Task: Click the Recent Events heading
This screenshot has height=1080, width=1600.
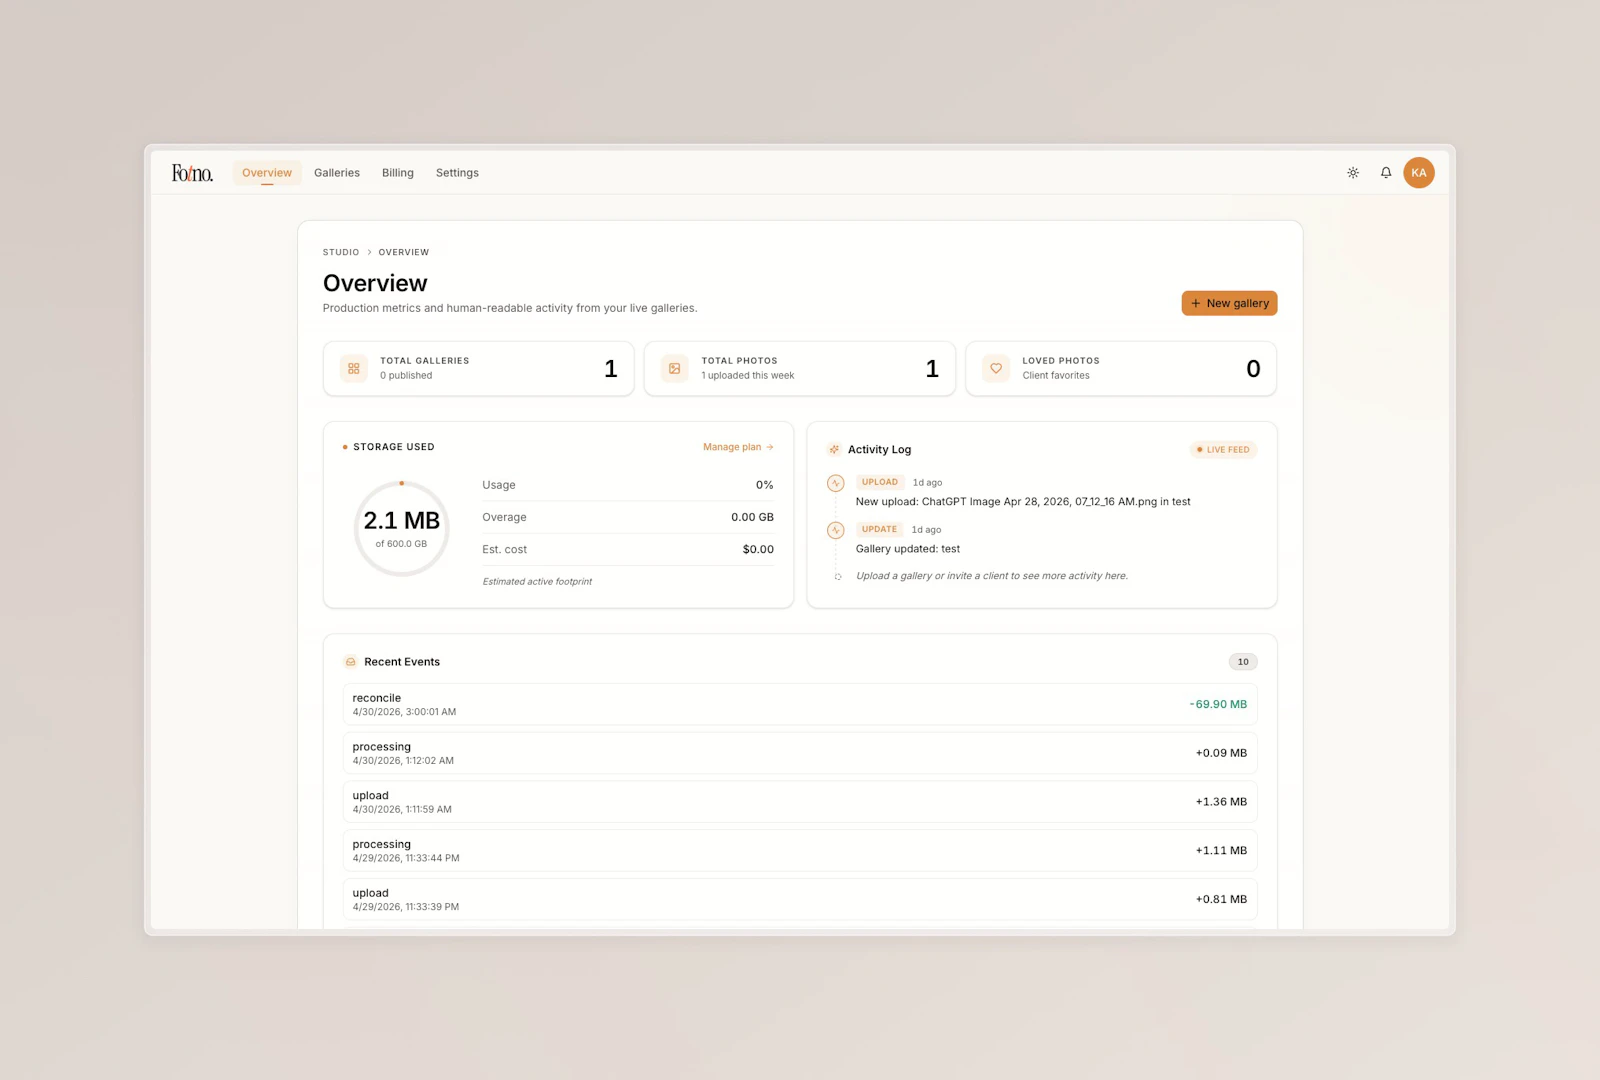Action: click(x=402, y=662)
